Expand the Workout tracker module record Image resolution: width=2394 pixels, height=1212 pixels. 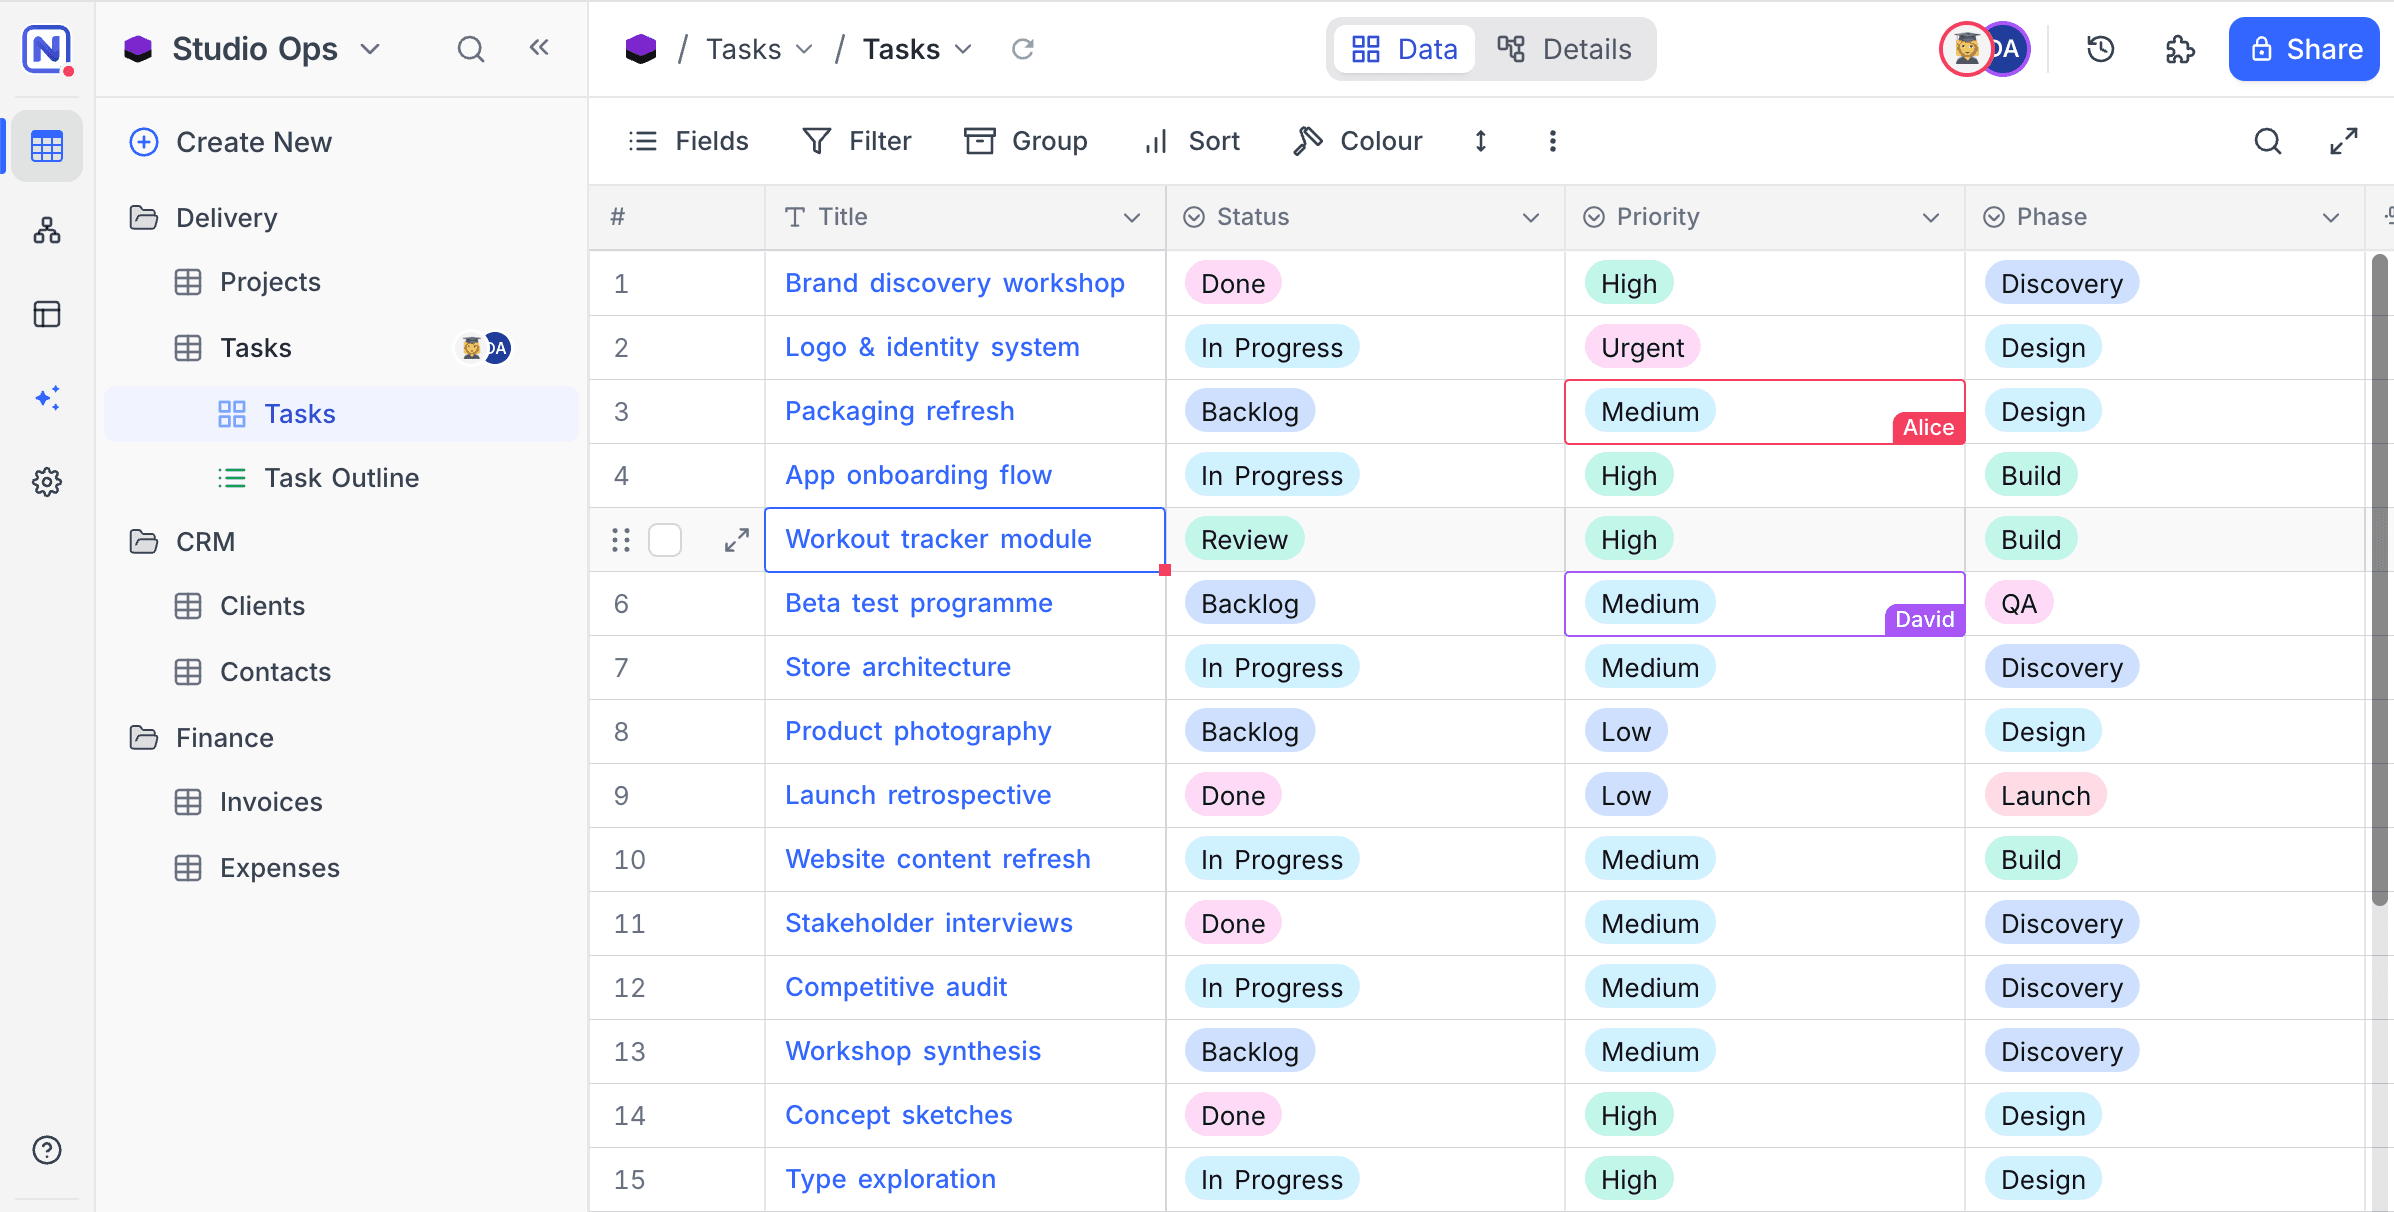[737, 540]
